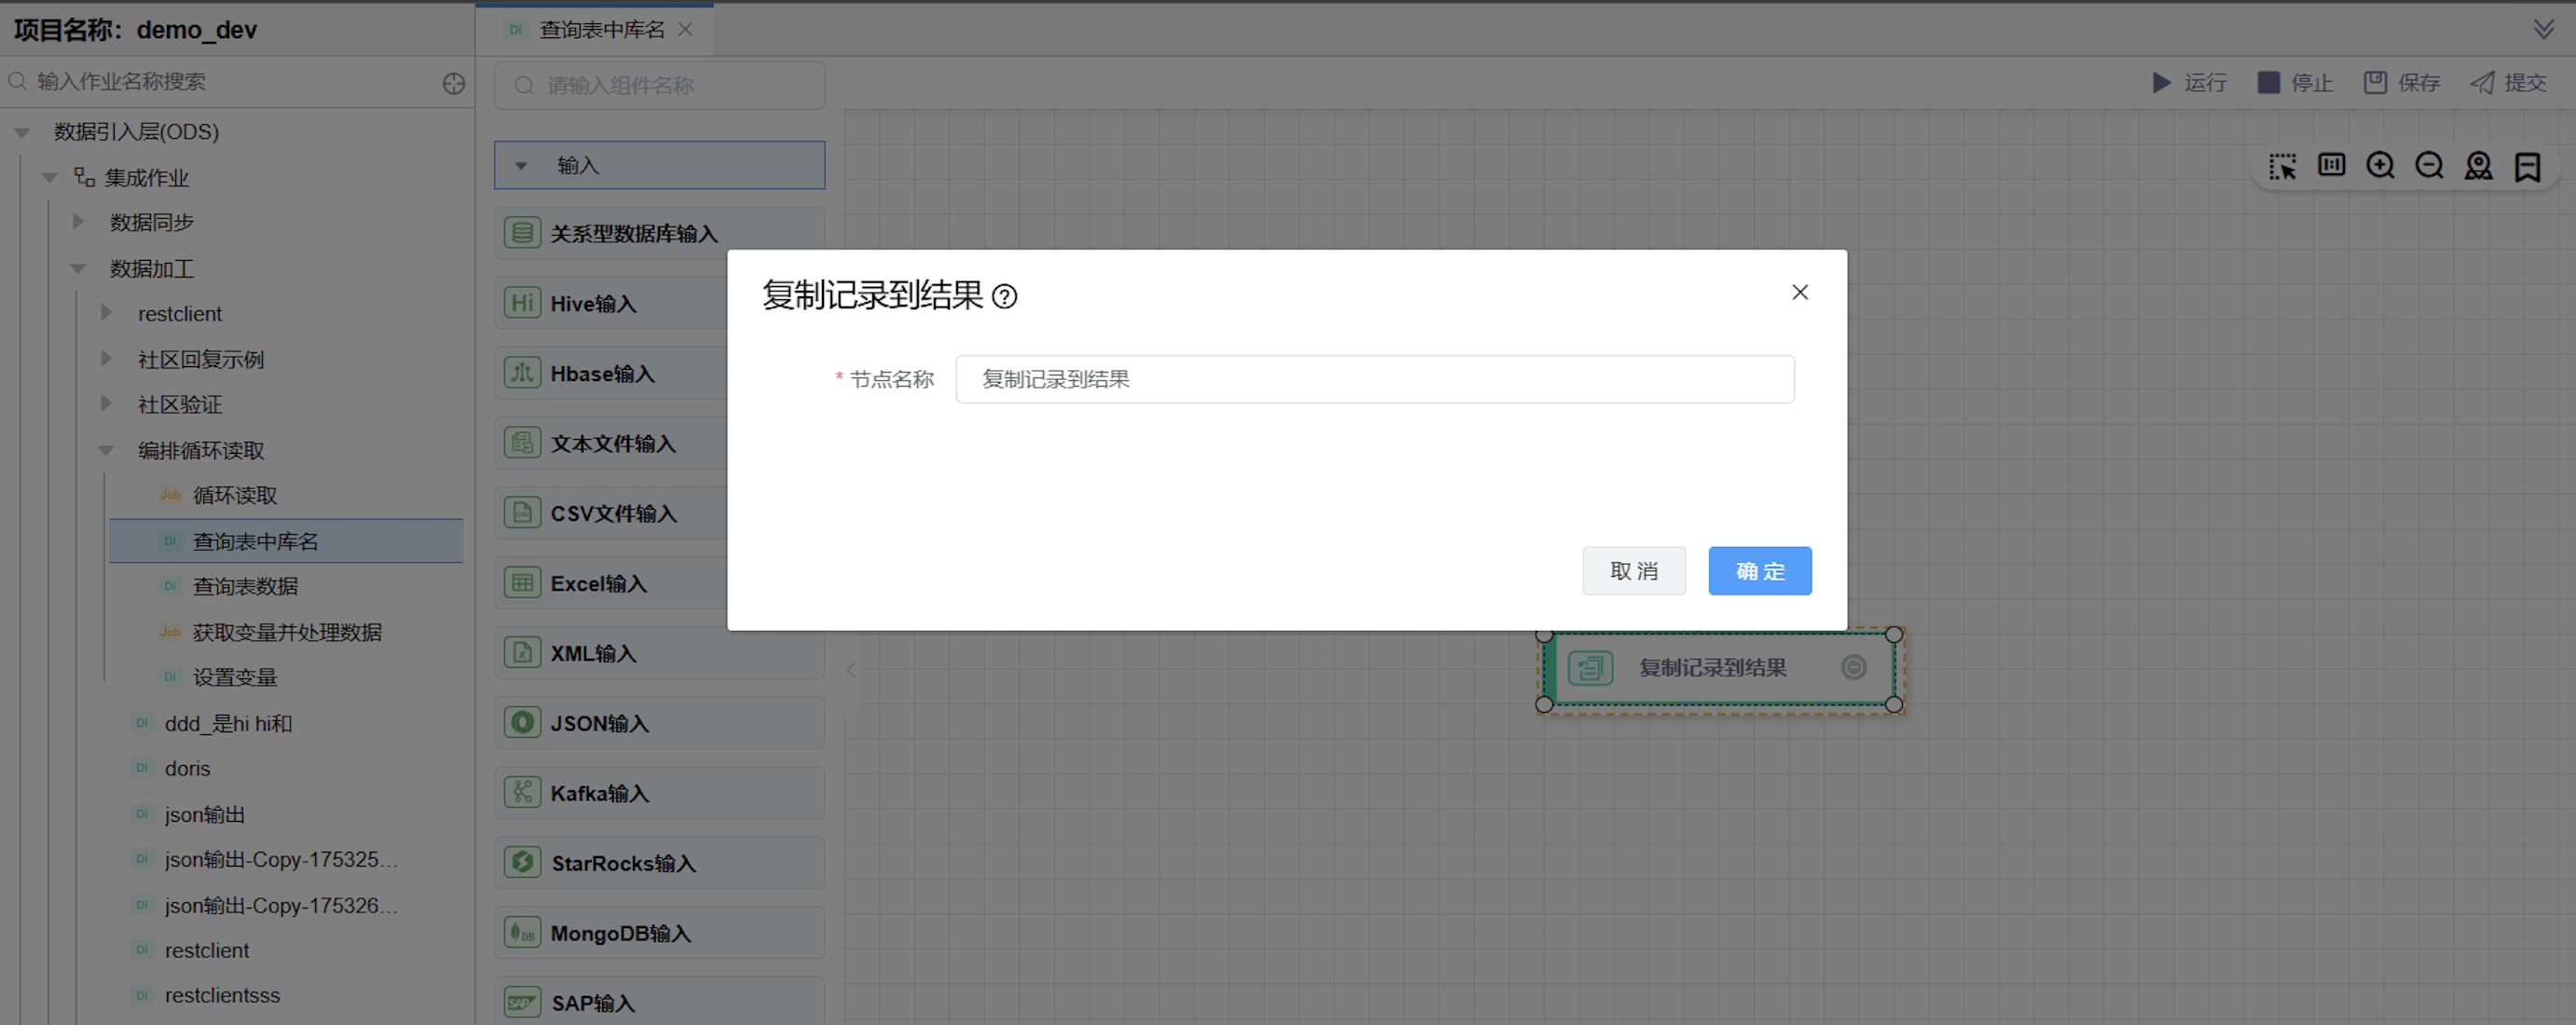Collapse the 数据加工 tree branch
Viewport: 2576px width, 1025px height.
(x=79, y=268)
